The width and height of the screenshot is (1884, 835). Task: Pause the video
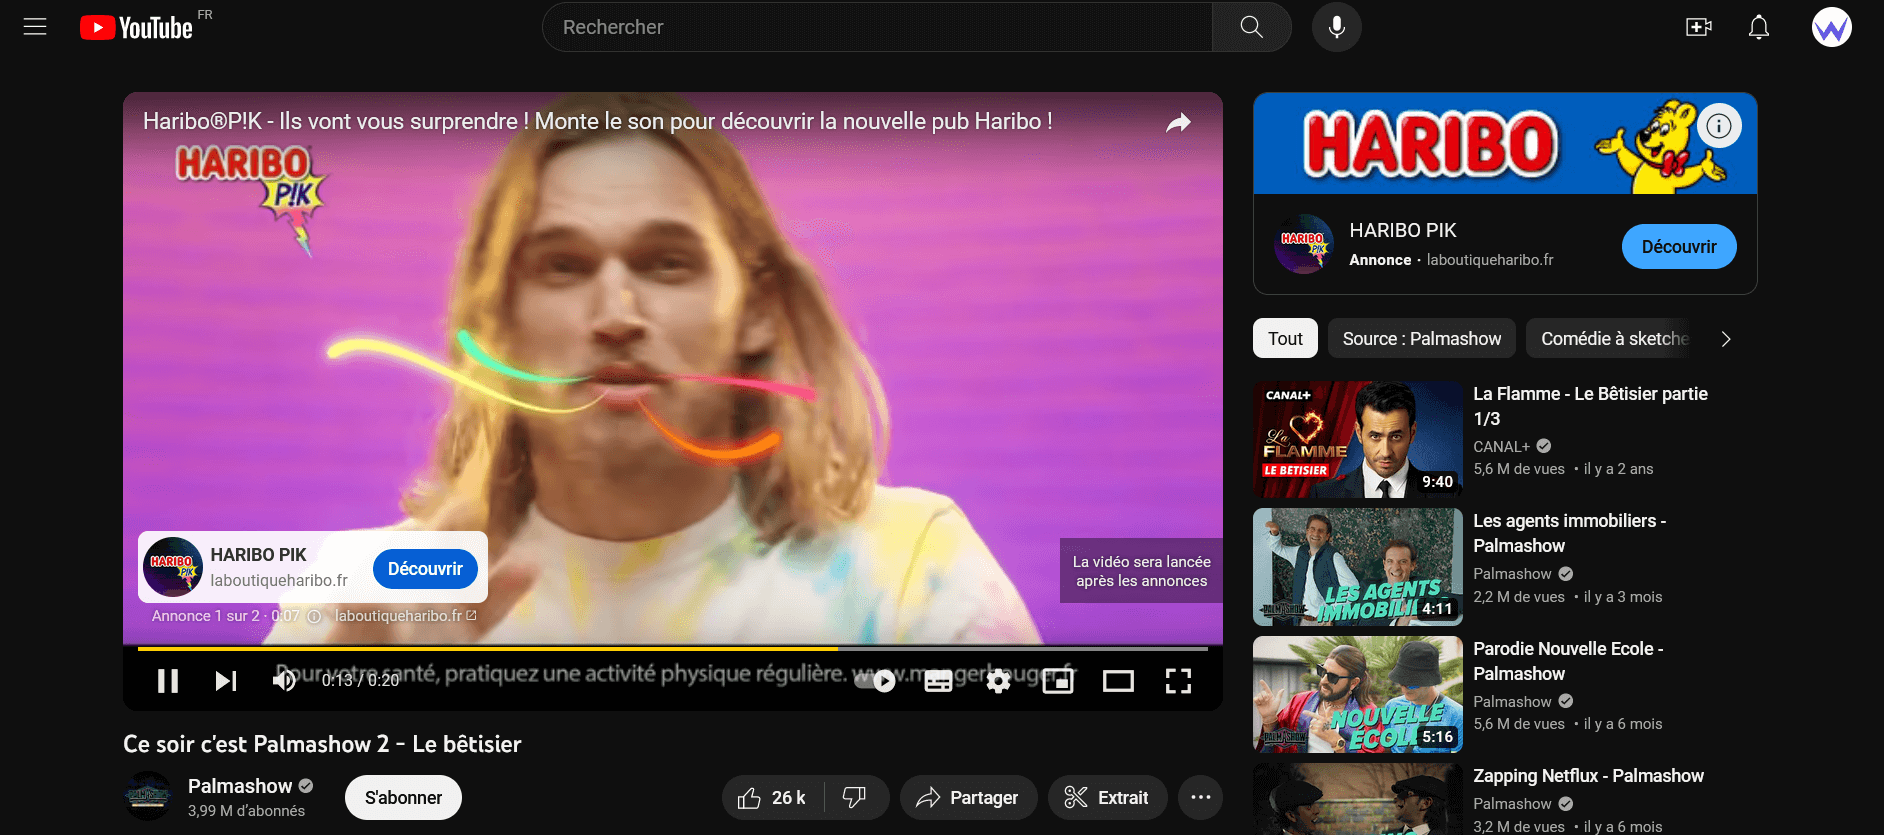pos(168,681)
